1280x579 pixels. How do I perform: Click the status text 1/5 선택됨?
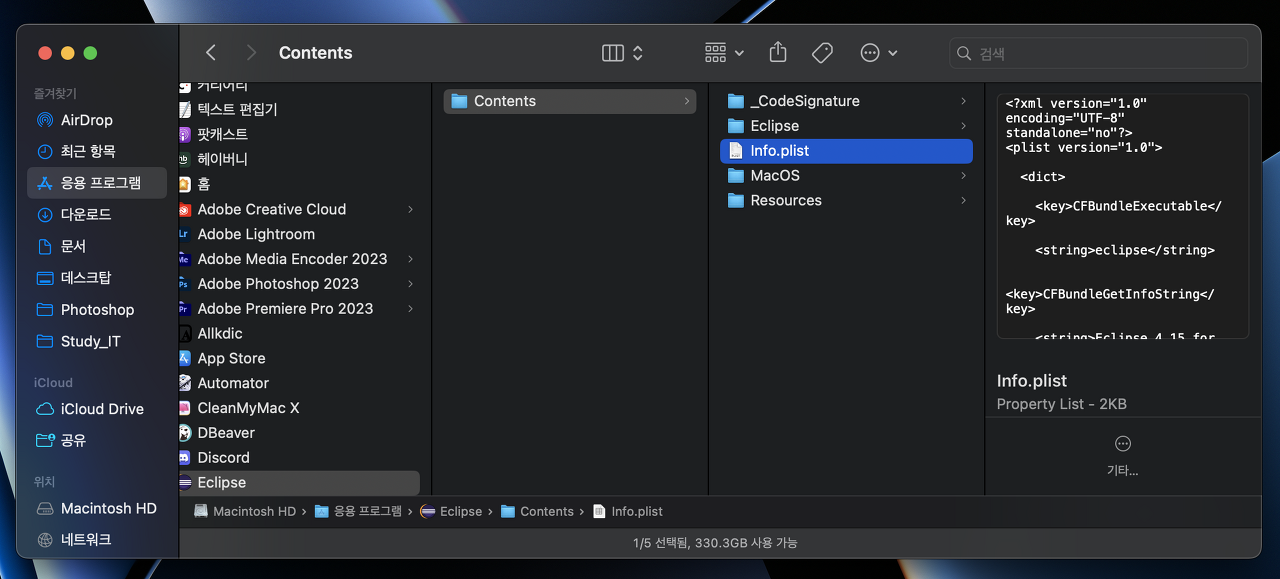[x=715, y=542]
